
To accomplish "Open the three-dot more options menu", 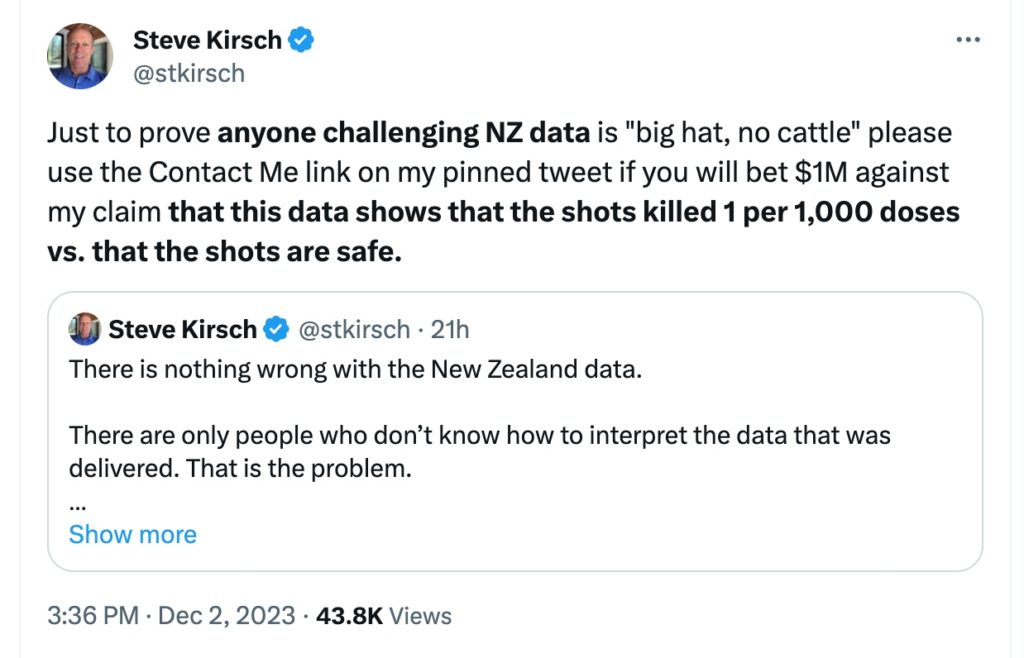I will coord(968,39).
